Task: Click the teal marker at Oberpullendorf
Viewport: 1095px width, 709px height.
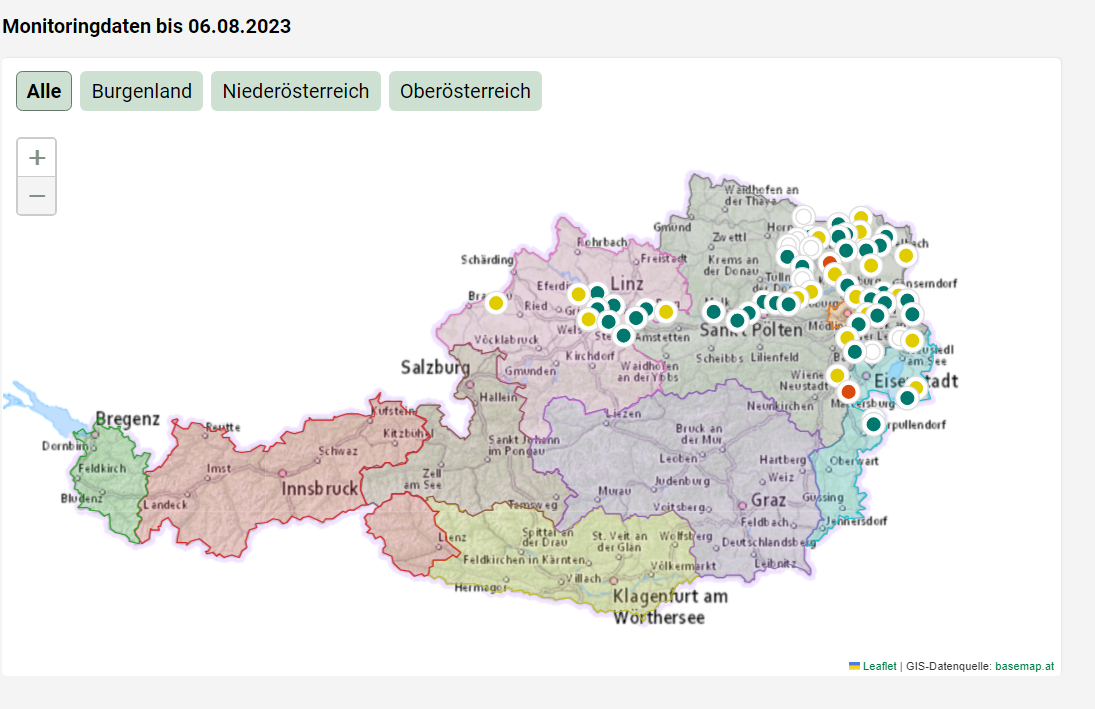Action: pyautogui.click(x=873, y=424)
